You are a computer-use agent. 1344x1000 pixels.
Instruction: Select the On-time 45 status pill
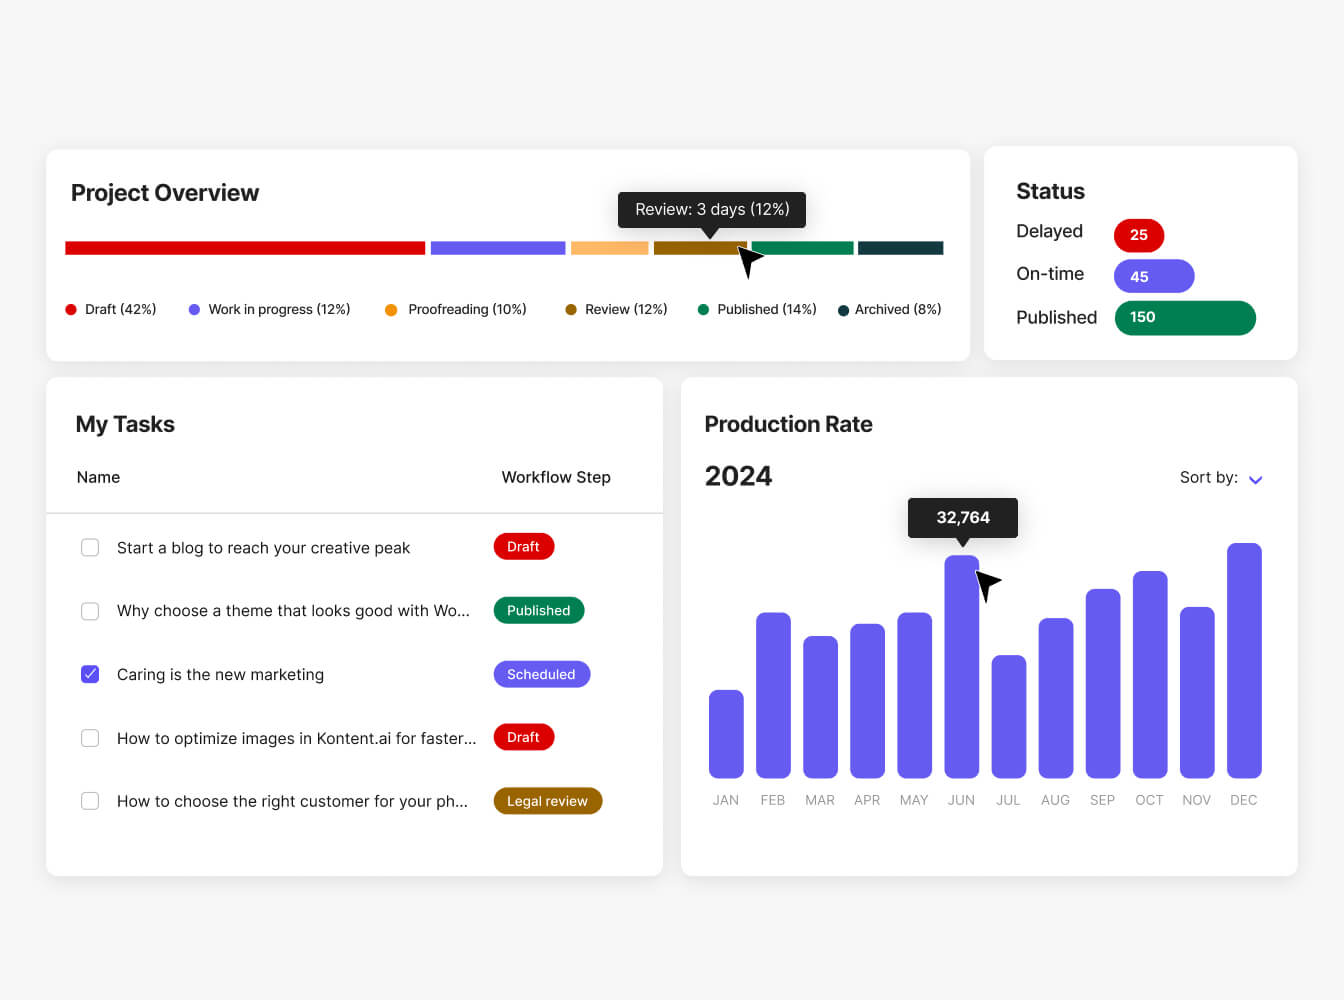[1153, 276]
